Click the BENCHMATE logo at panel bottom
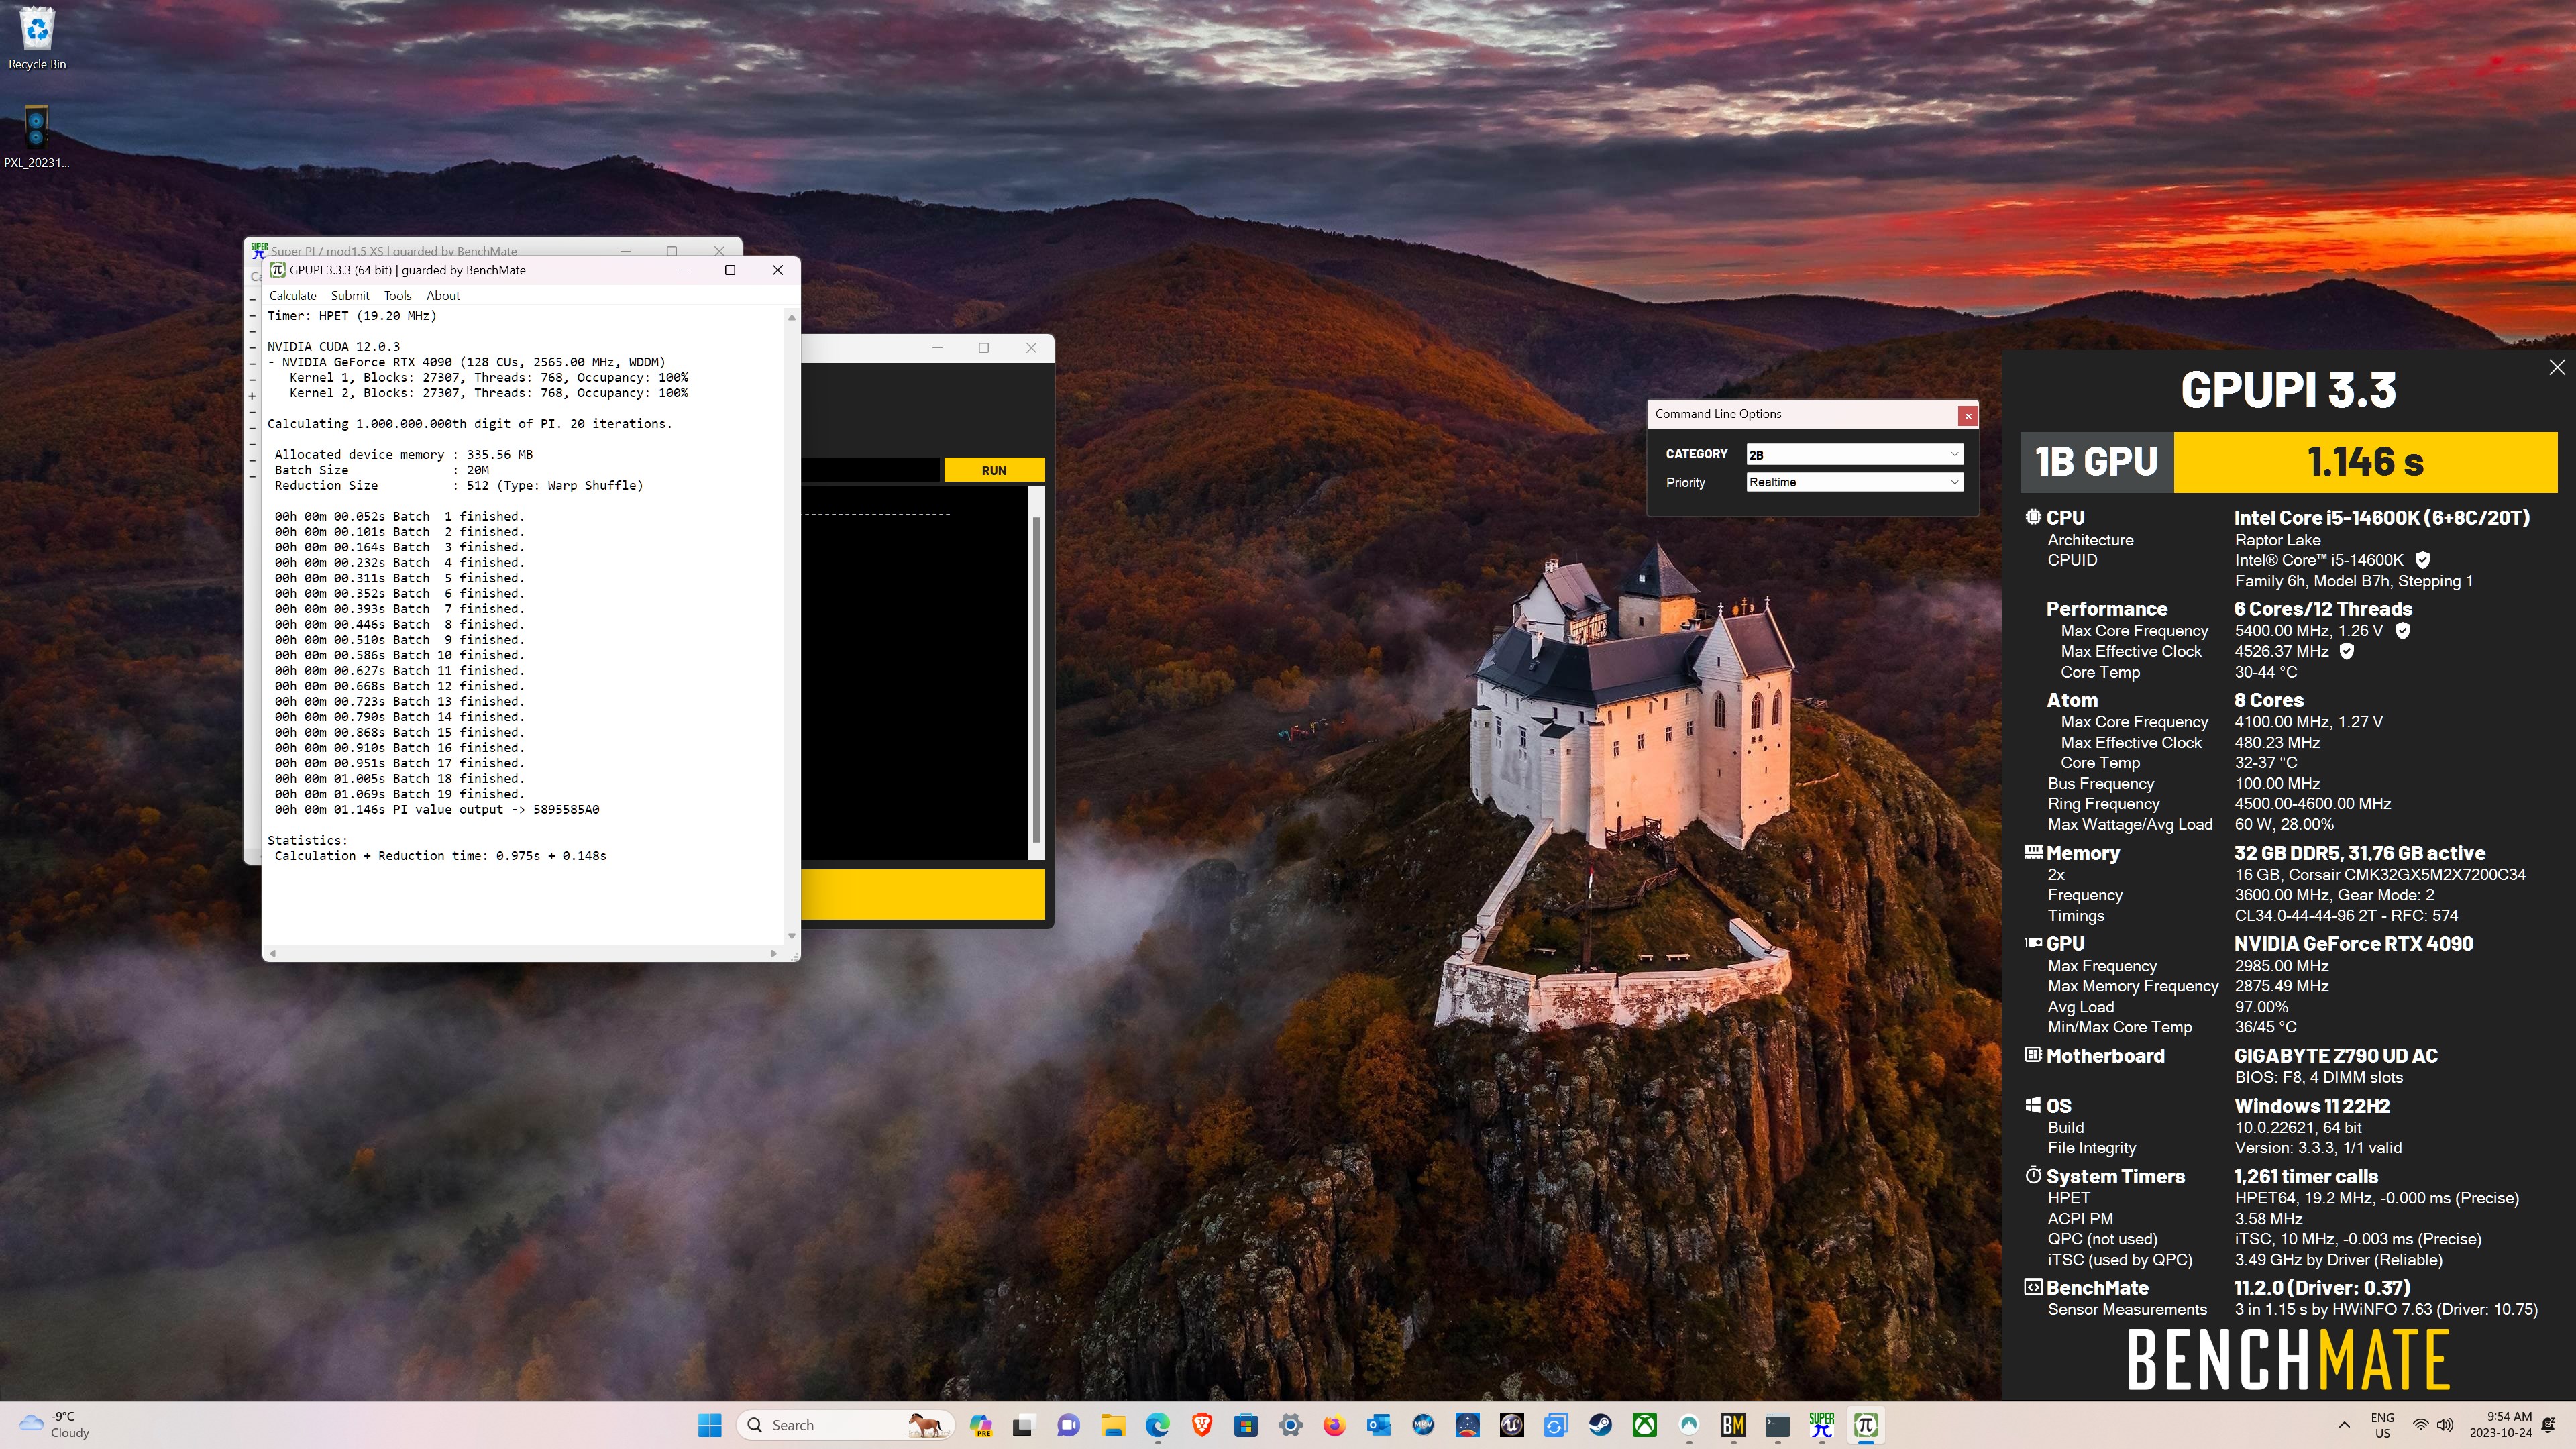The height and width of the screenshot is (1449, 2576). [2288, 1359]
